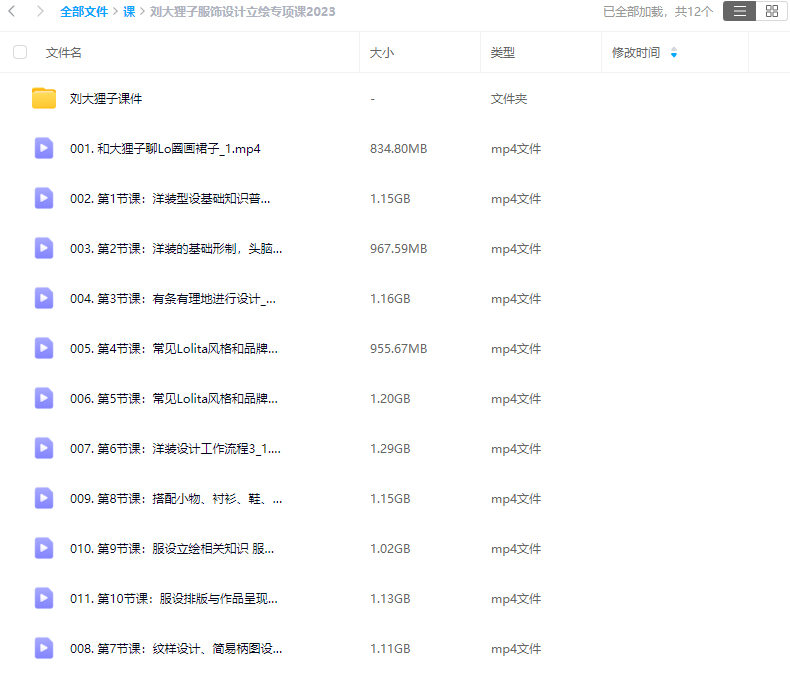Image resolution: width=790 pixels, height=680 pixels.
Task: Click video icon for file 001
Action: tap(44, 149)
